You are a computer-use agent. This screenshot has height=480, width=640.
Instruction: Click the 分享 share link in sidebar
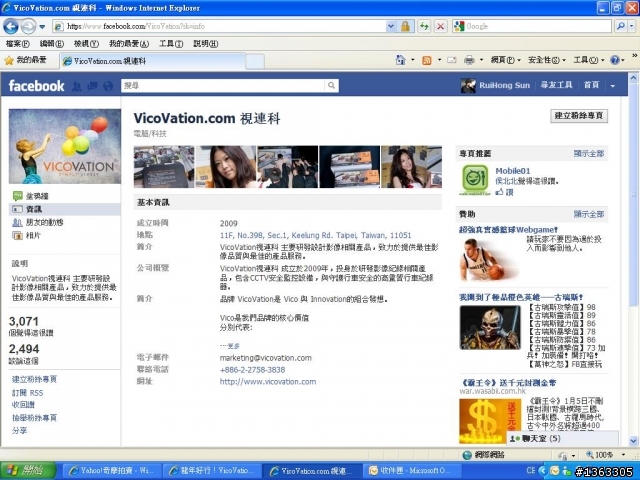[19, 430]
